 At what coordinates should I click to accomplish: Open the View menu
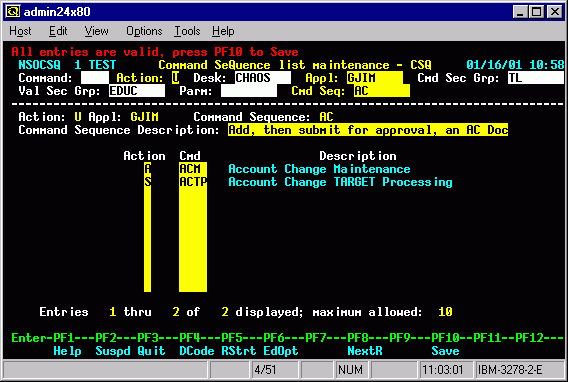coord(96,31)
